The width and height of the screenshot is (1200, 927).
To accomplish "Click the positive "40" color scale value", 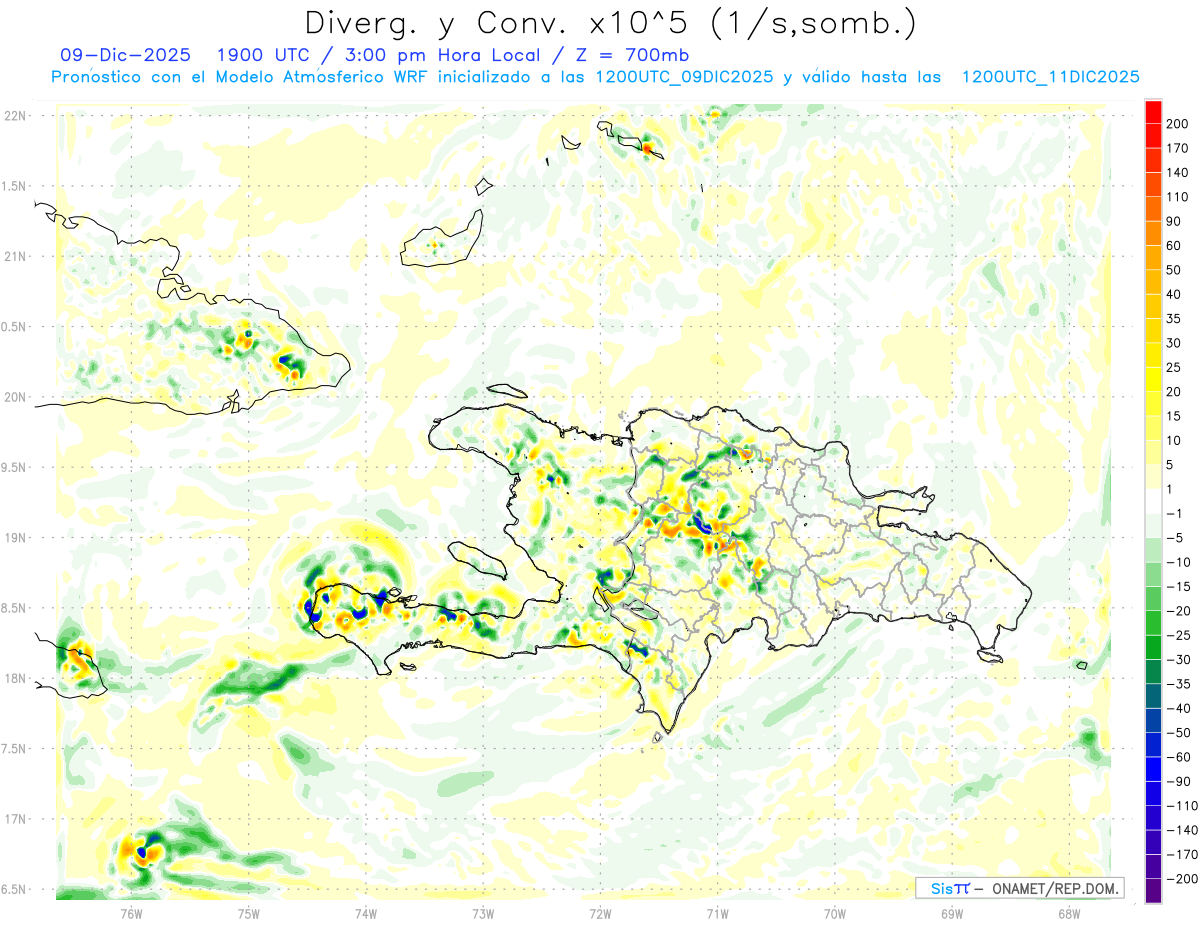I will (x=1174, y=295).
